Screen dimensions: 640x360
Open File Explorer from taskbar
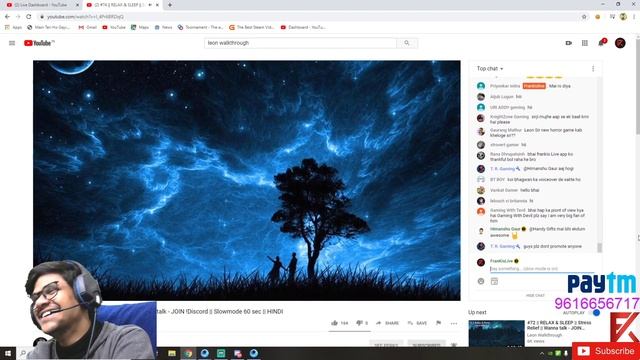[x=172, y=353]
